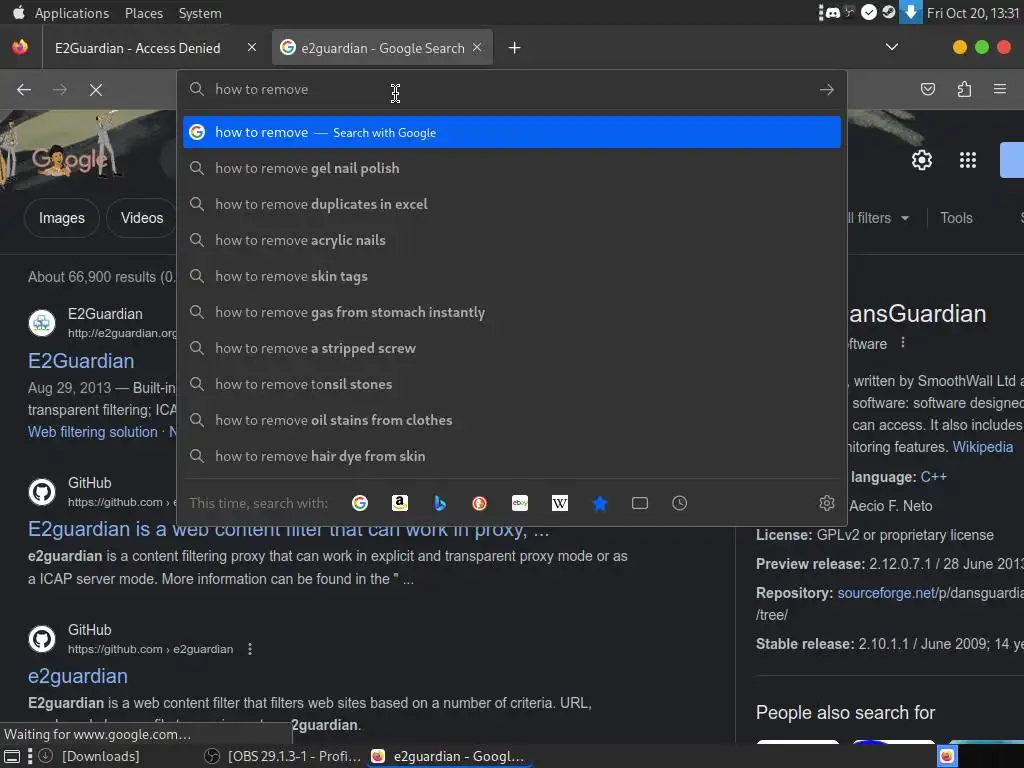Open a new tab with plus button
Viewport: 1024px width, 768px height.
(515, 48)
